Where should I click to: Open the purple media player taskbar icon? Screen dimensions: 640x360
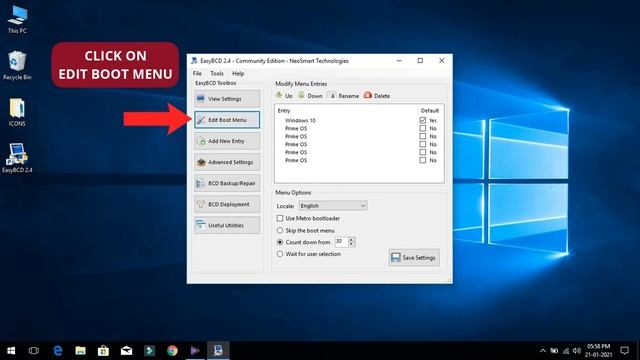(195, 351)
